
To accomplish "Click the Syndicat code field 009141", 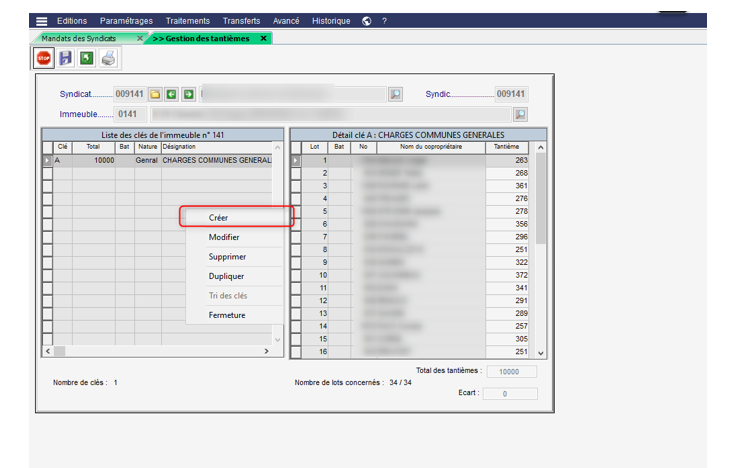I will click(130, 94).
